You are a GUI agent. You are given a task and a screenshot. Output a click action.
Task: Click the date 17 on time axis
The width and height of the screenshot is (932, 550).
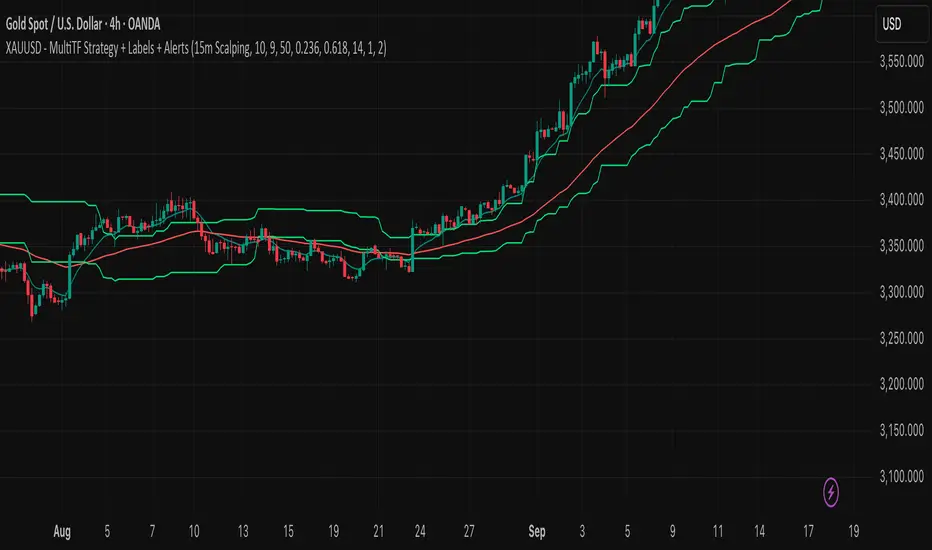[808, 532]
